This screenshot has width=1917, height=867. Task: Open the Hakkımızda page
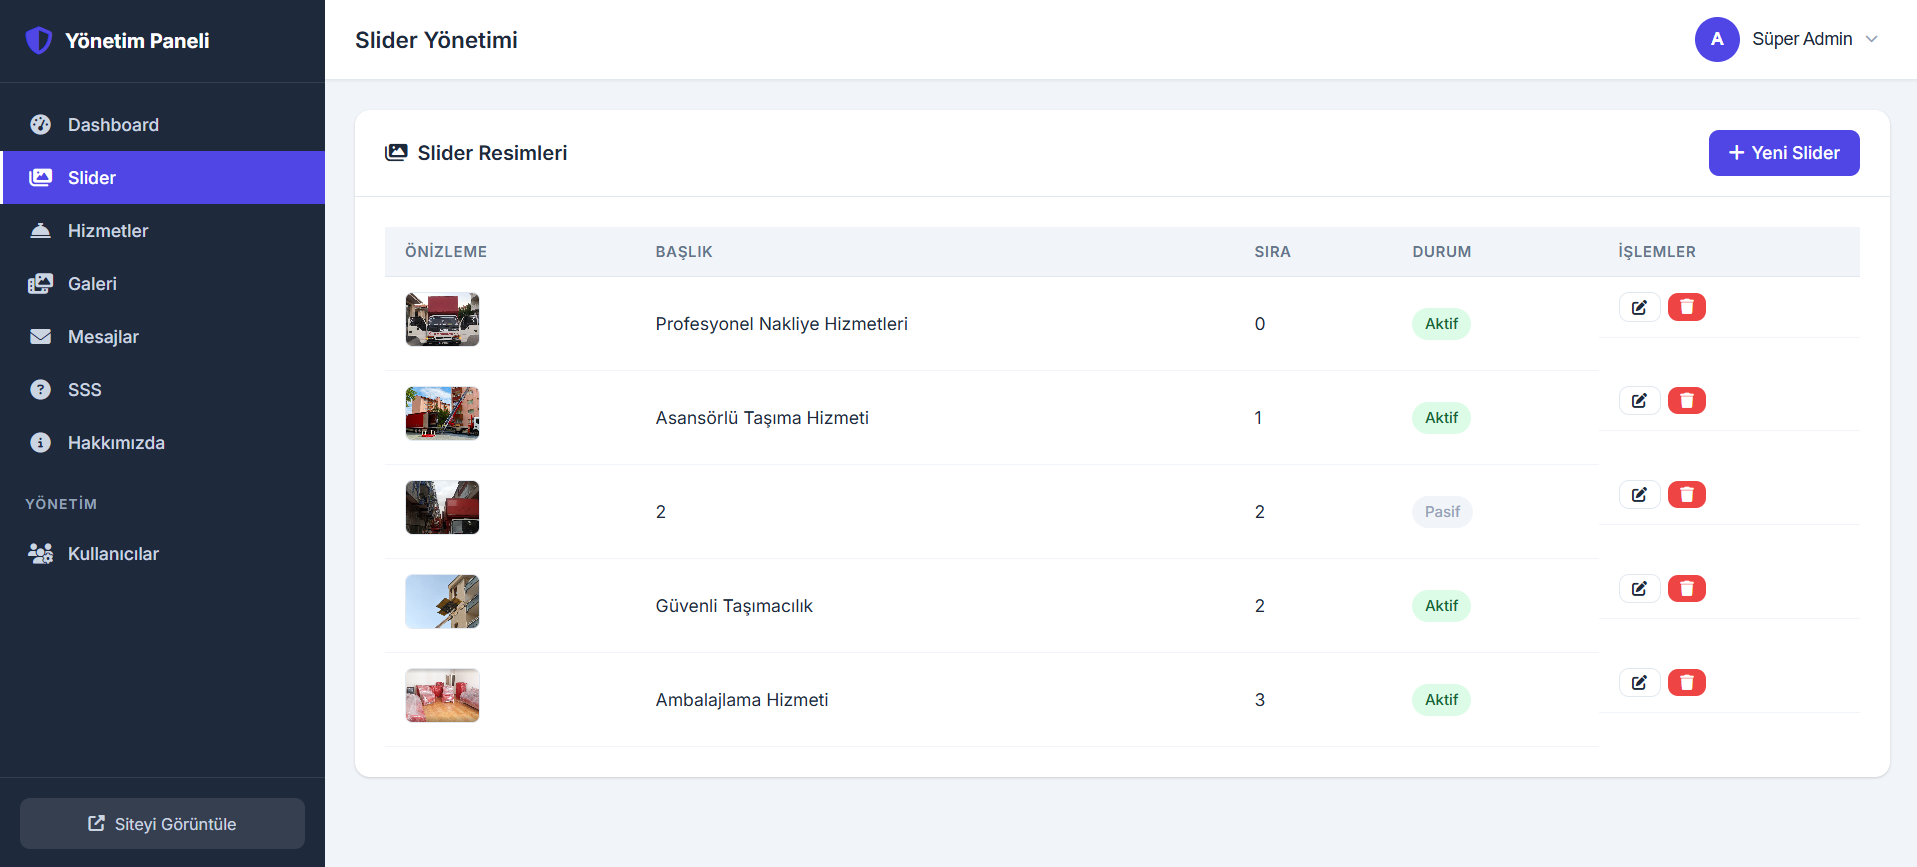pyautogui.click(x=162, y=443)
